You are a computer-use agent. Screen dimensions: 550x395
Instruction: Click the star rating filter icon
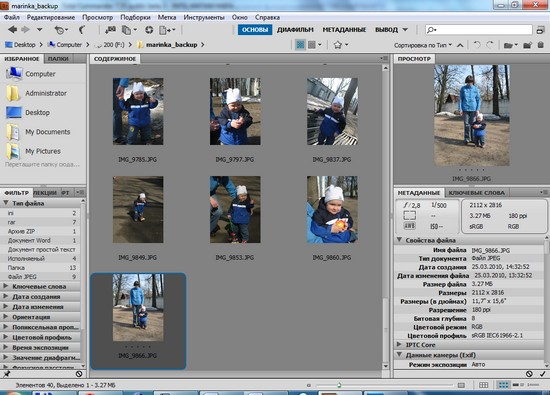tap(340, 45)
